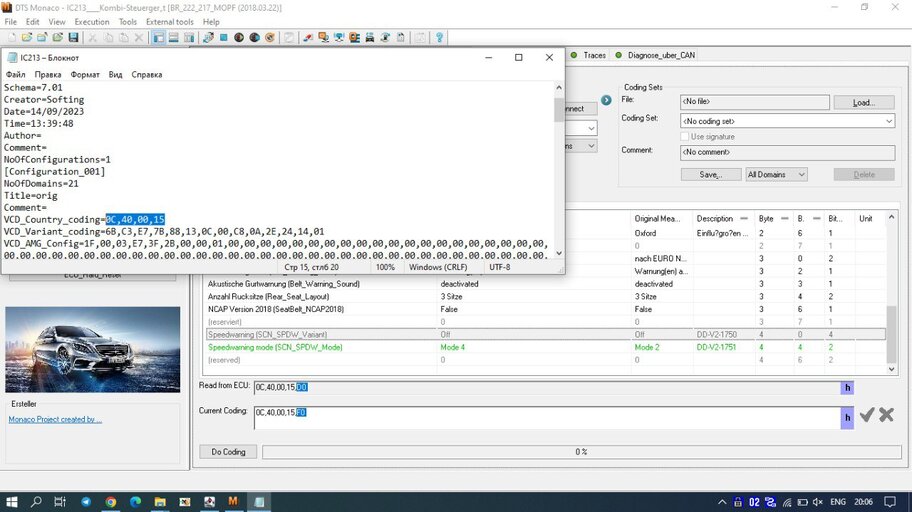Toggle hex 'h' button next to Read from ECU
Viewport: 912px width, 512px height.
(x=847, y=387)
